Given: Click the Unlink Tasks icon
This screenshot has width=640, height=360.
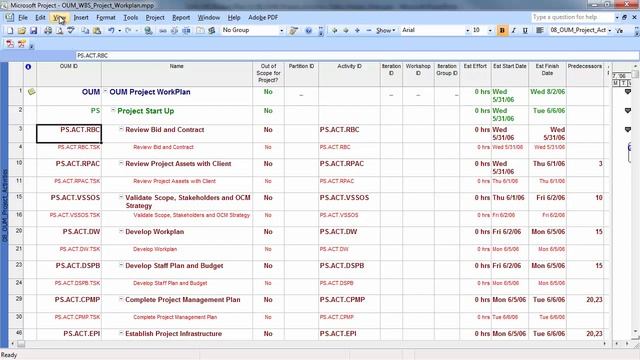Looking at the screenshot, I should click(x=174, y=31).
